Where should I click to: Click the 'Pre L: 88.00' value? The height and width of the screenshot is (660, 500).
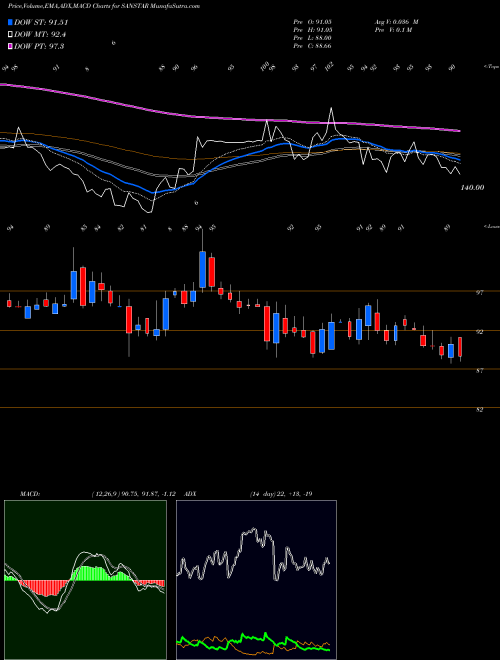[x=312, y=38]
